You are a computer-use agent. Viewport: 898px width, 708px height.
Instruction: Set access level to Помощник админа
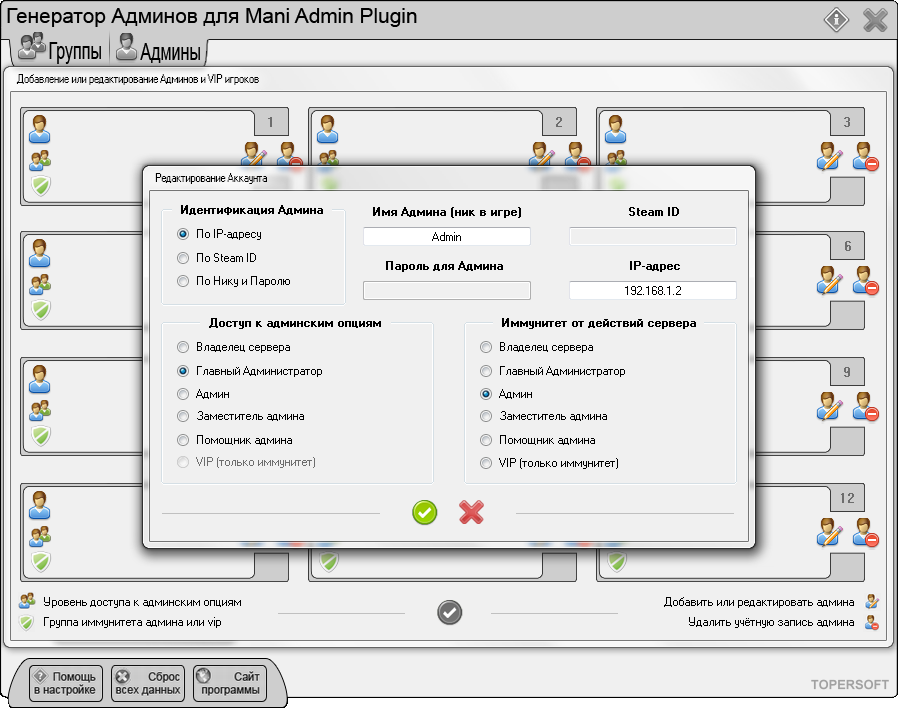pos(235,440)
